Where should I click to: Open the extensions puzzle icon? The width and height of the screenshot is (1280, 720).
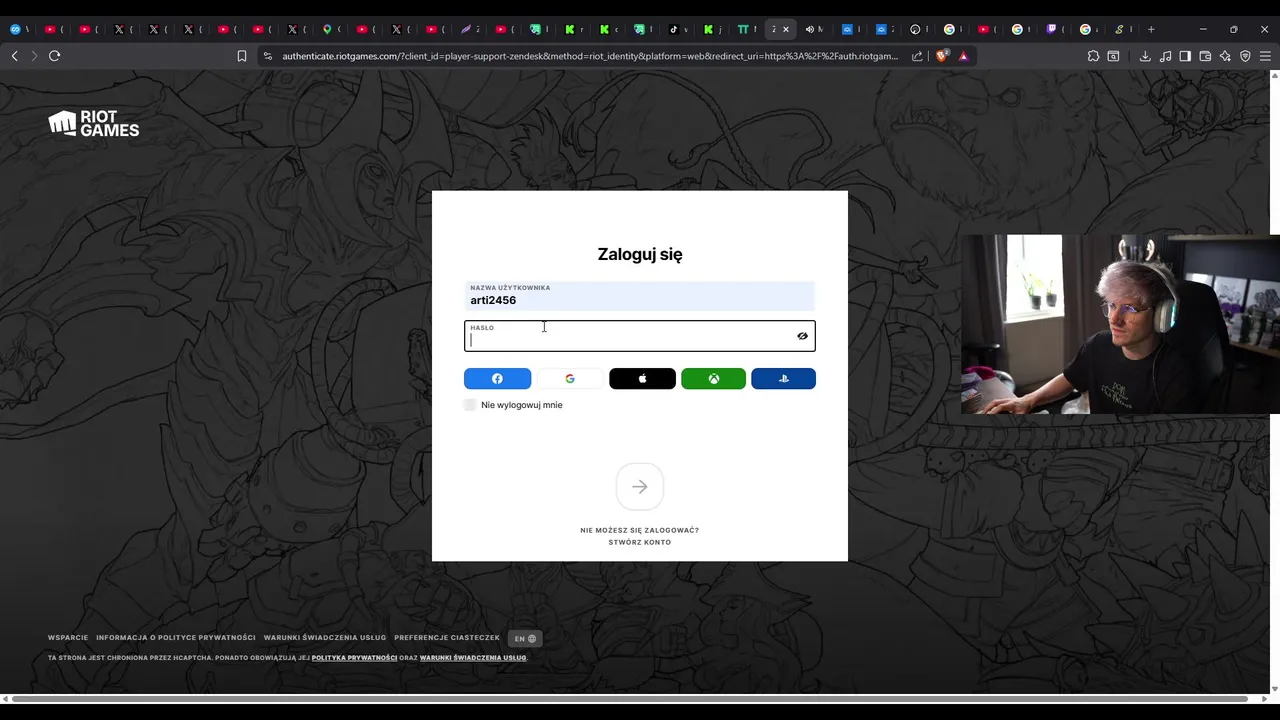click(1093, 56)
